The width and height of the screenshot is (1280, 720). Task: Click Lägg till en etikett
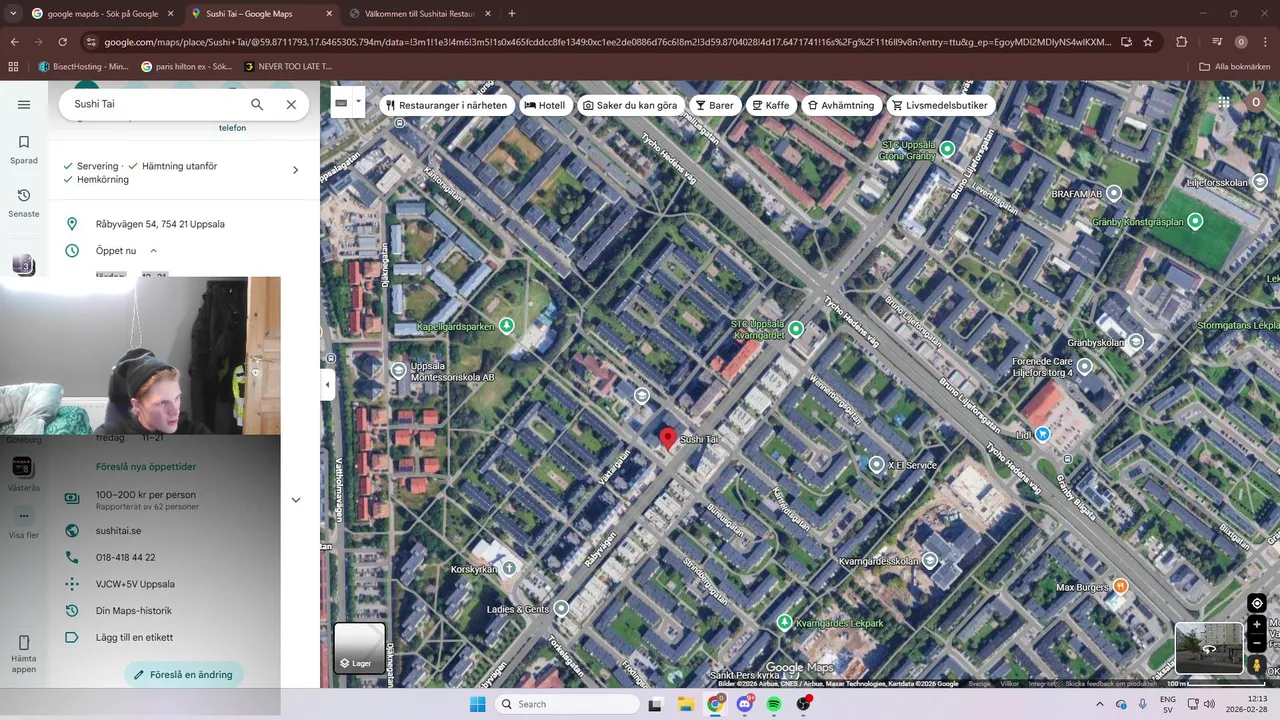pyautogui.click(x=134, y=637)
